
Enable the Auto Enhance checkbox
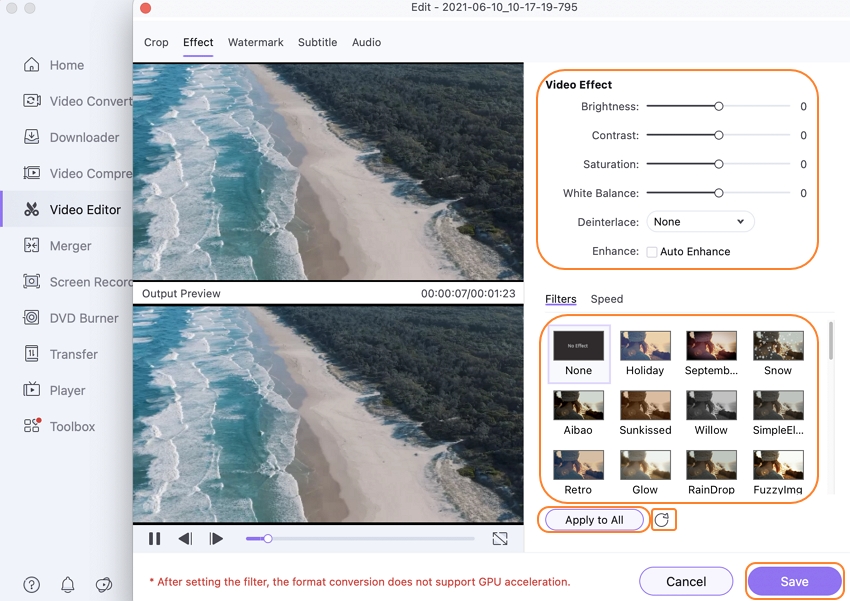click(652, 252)
